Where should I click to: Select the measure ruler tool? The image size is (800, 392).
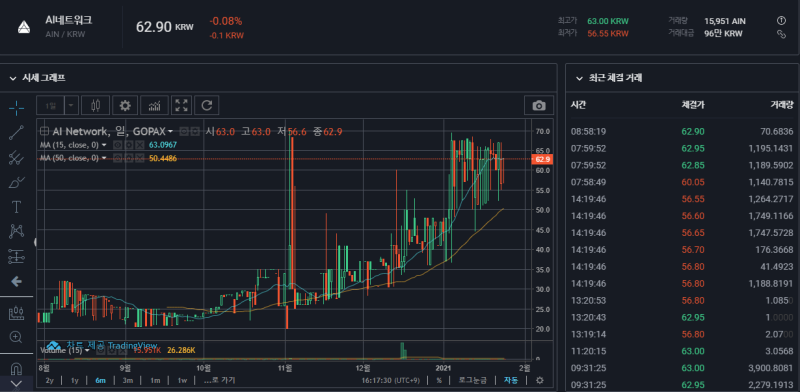point(16,312)
